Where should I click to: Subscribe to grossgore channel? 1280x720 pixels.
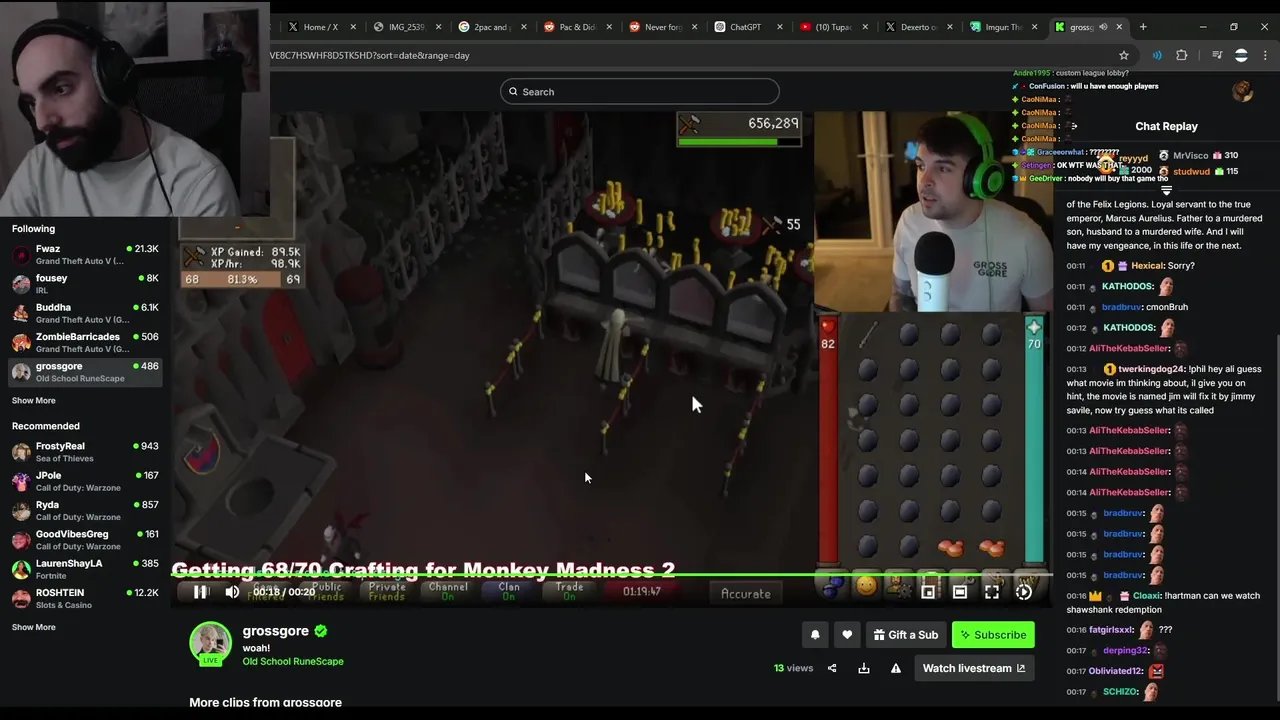pyautogui.click(x=993, y=635)
